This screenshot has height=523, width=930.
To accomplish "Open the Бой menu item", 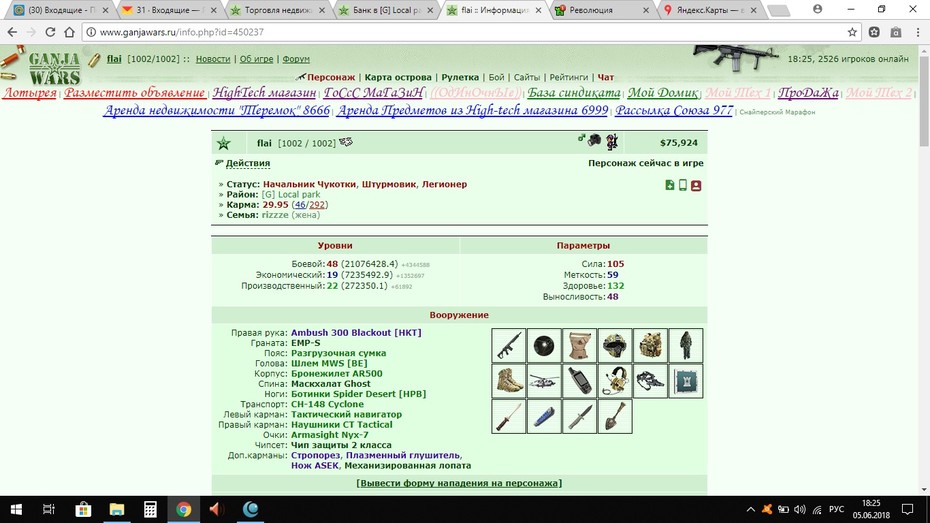I will click(x=496, y=77).
